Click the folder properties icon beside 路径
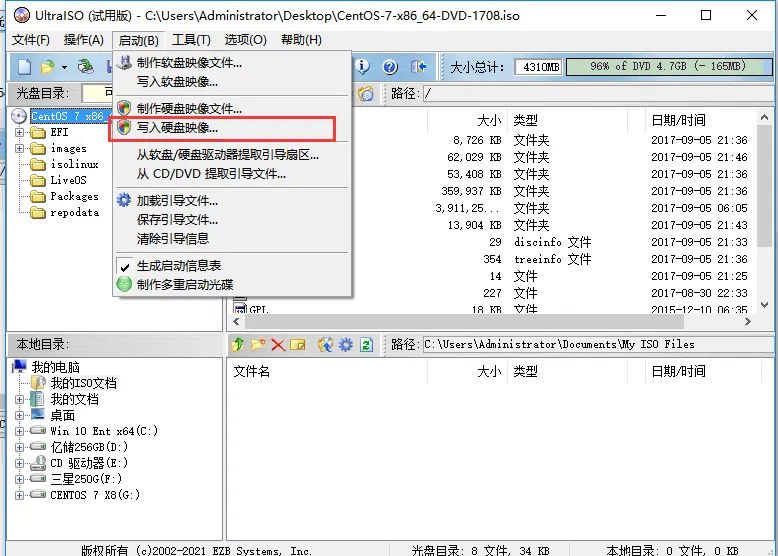 366,93
